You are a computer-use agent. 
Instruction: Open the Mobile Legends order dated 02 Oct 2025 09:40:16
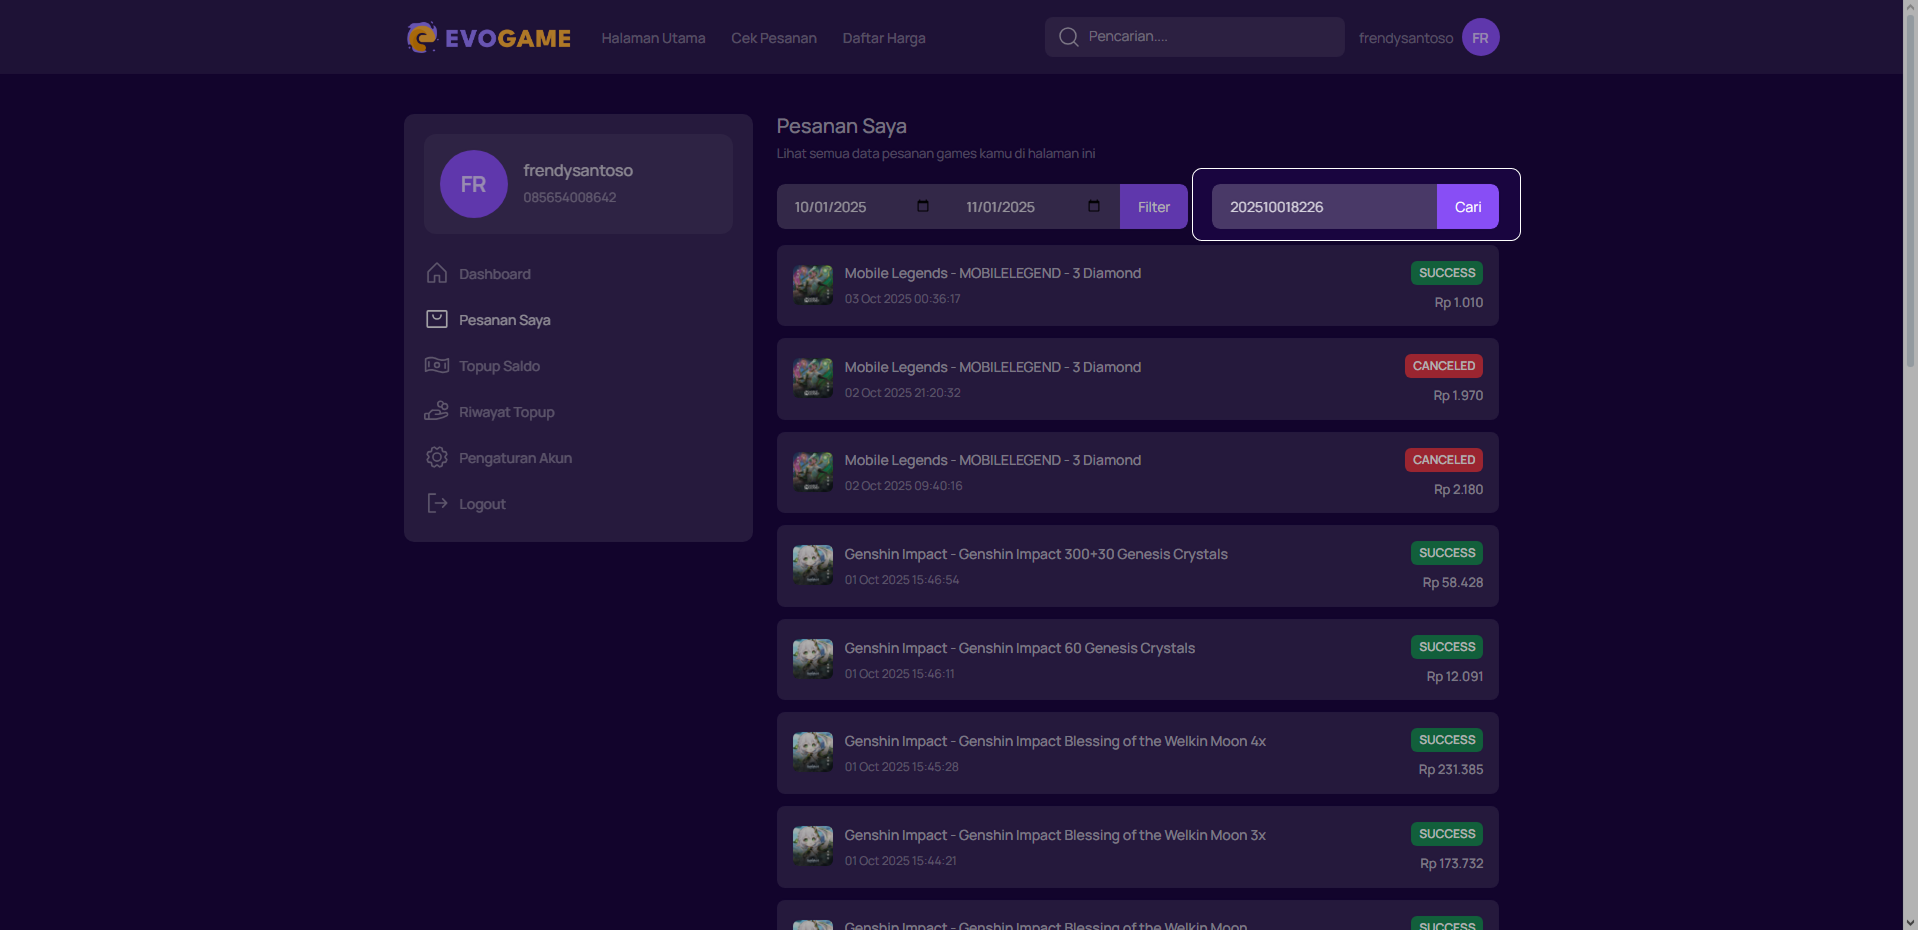[1137, 472]
